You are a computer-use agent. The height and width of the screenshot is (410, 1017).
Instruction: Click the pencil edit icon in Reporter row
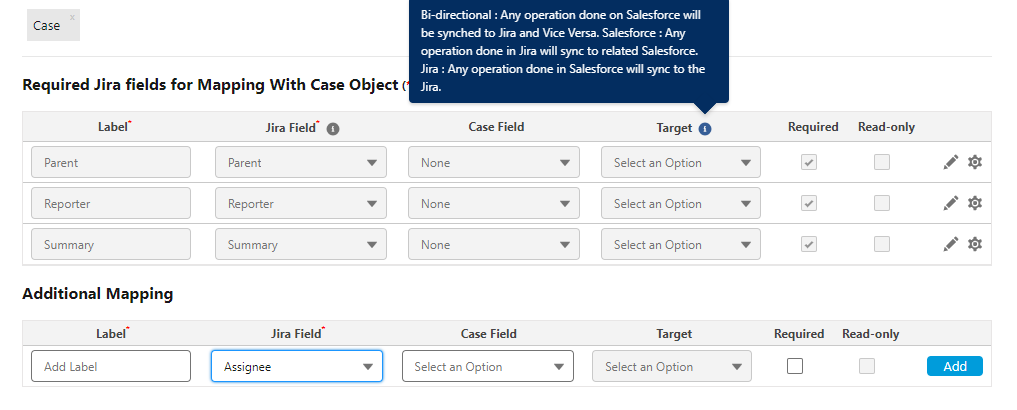pyautogui.click(x=950, y=203)
